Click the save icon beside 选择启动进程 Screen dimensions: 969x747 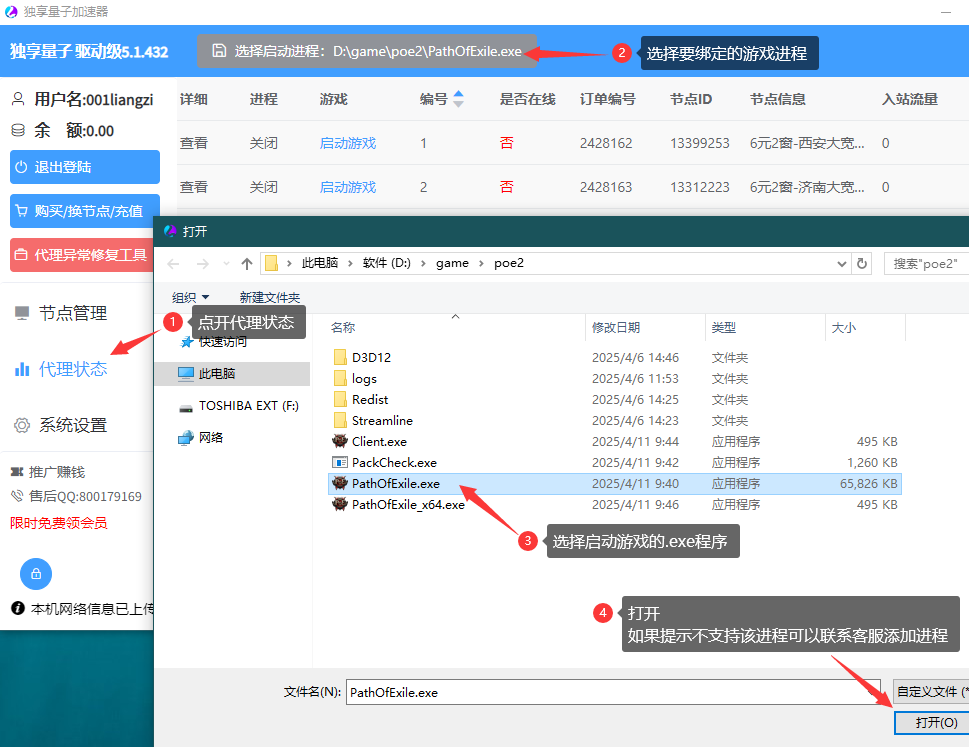[x=219, y=51]
